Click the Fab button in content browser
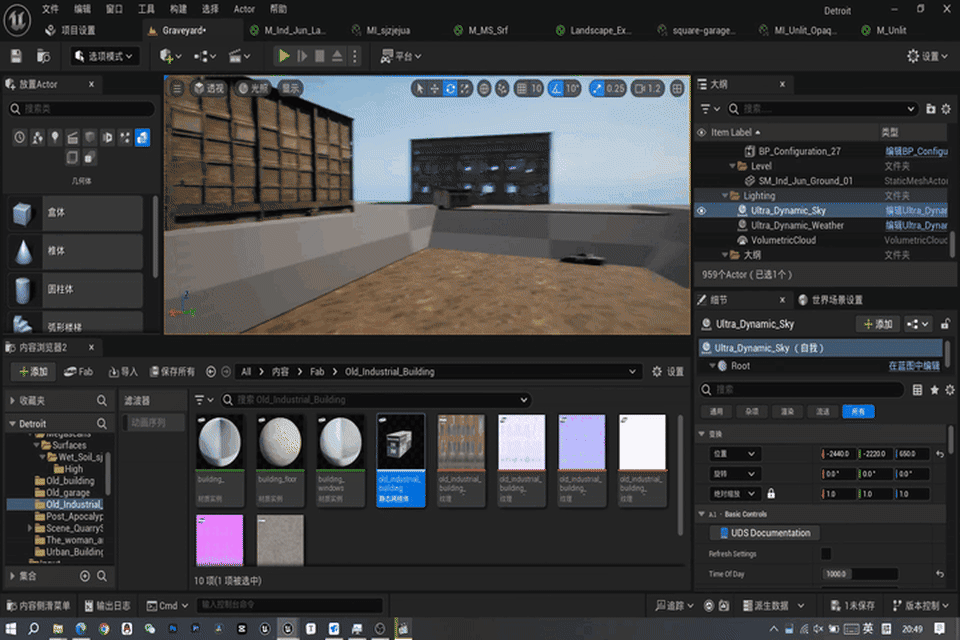The image size is (960, 640). pyautogui.click(x=78, y=372)
